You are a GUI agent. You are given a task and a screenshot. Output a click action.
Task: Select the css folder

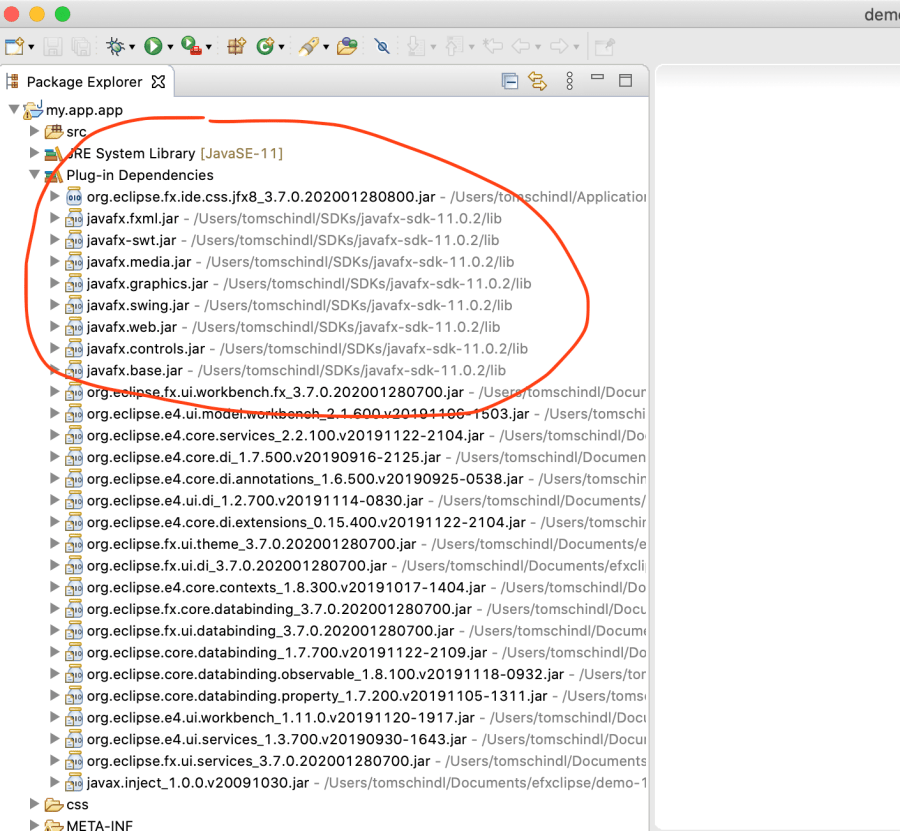tap(77, 804)
